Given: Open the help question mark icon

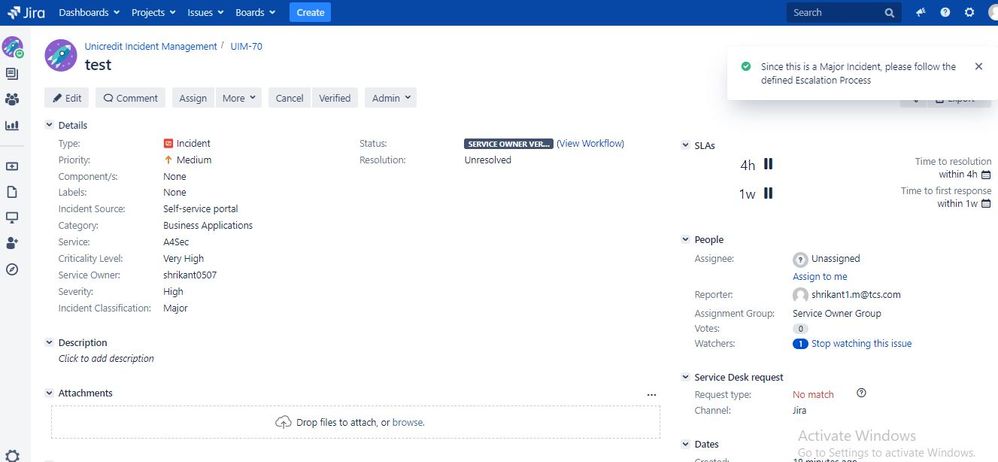Looking at the screenshot, I should coord(945,12).
